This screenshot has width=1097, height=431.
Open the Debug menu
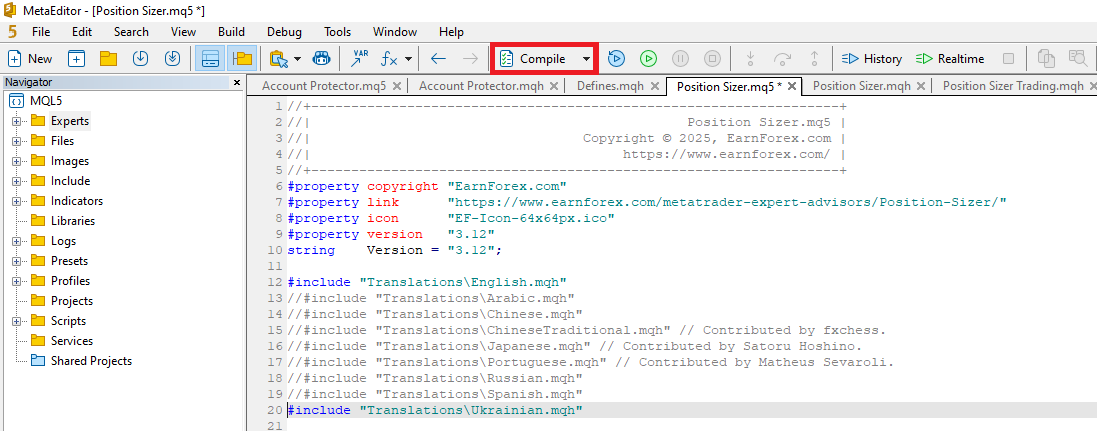pyautogui.click(x=284, y=31)
